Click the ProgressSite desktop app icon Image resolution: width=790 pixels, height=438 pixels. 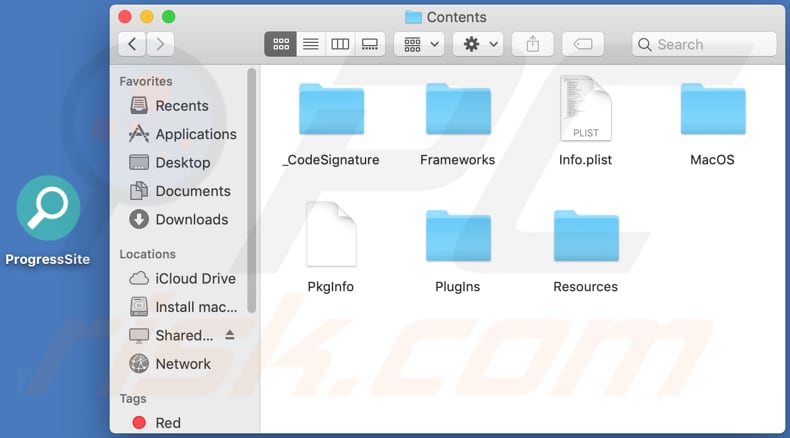tap(48, 208)
